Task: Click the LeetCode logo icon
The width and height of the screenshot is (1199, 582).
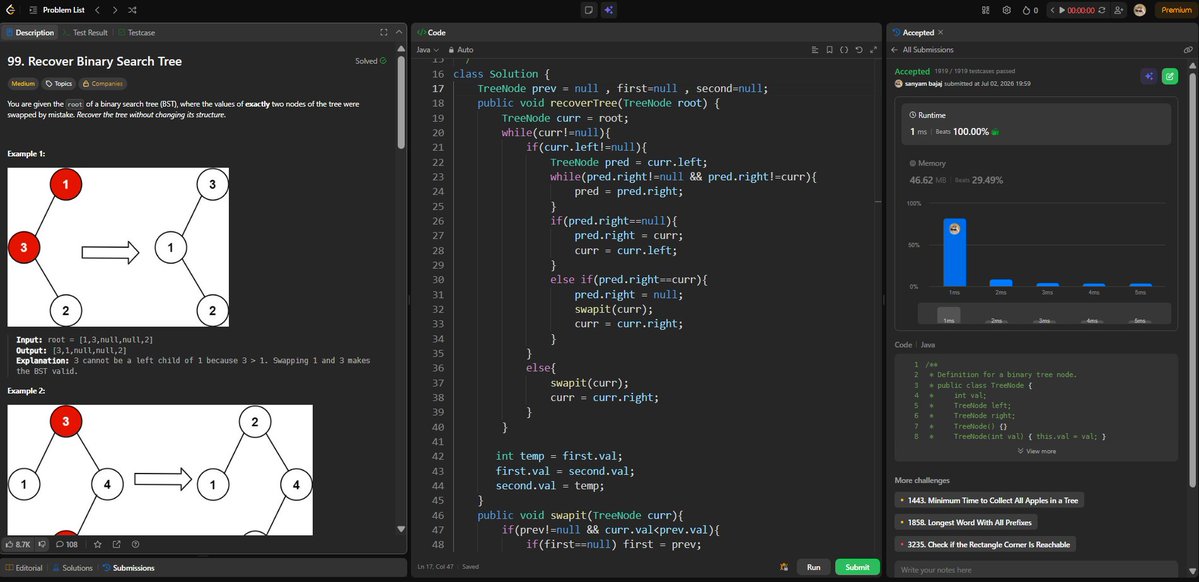Action: pos(10,10)
